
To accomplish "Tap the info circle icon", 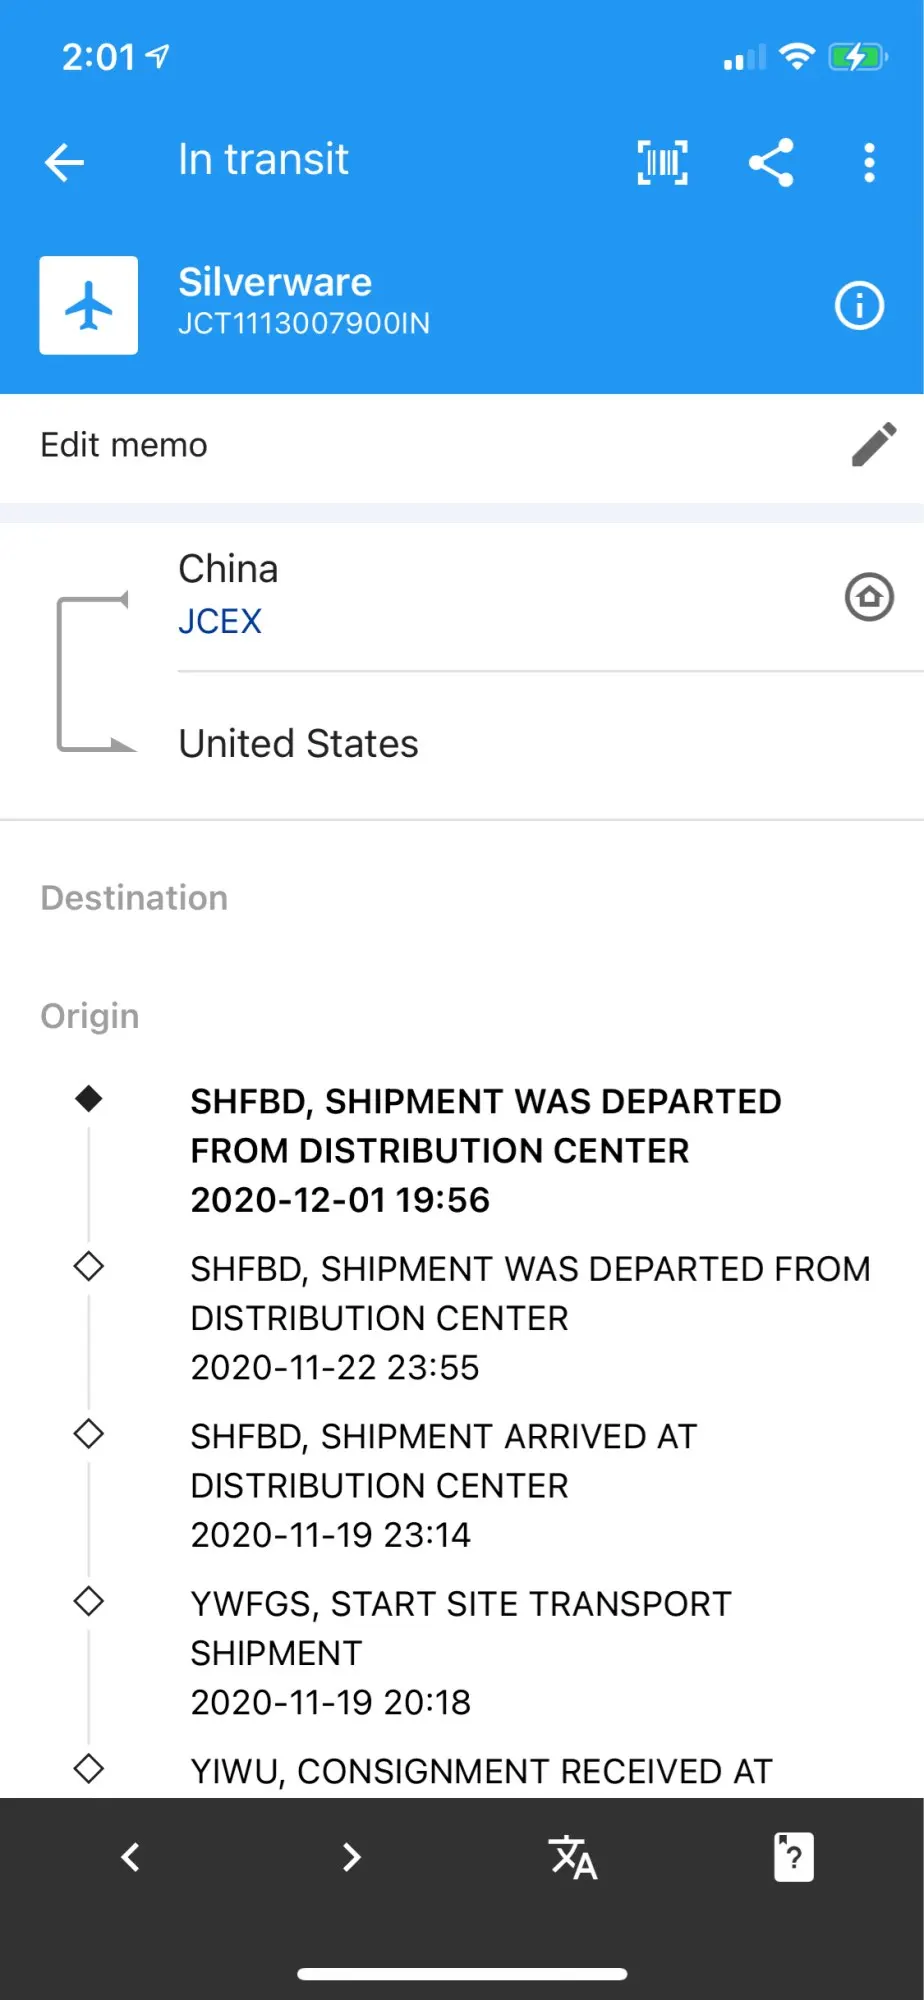I will coord(859,305).
